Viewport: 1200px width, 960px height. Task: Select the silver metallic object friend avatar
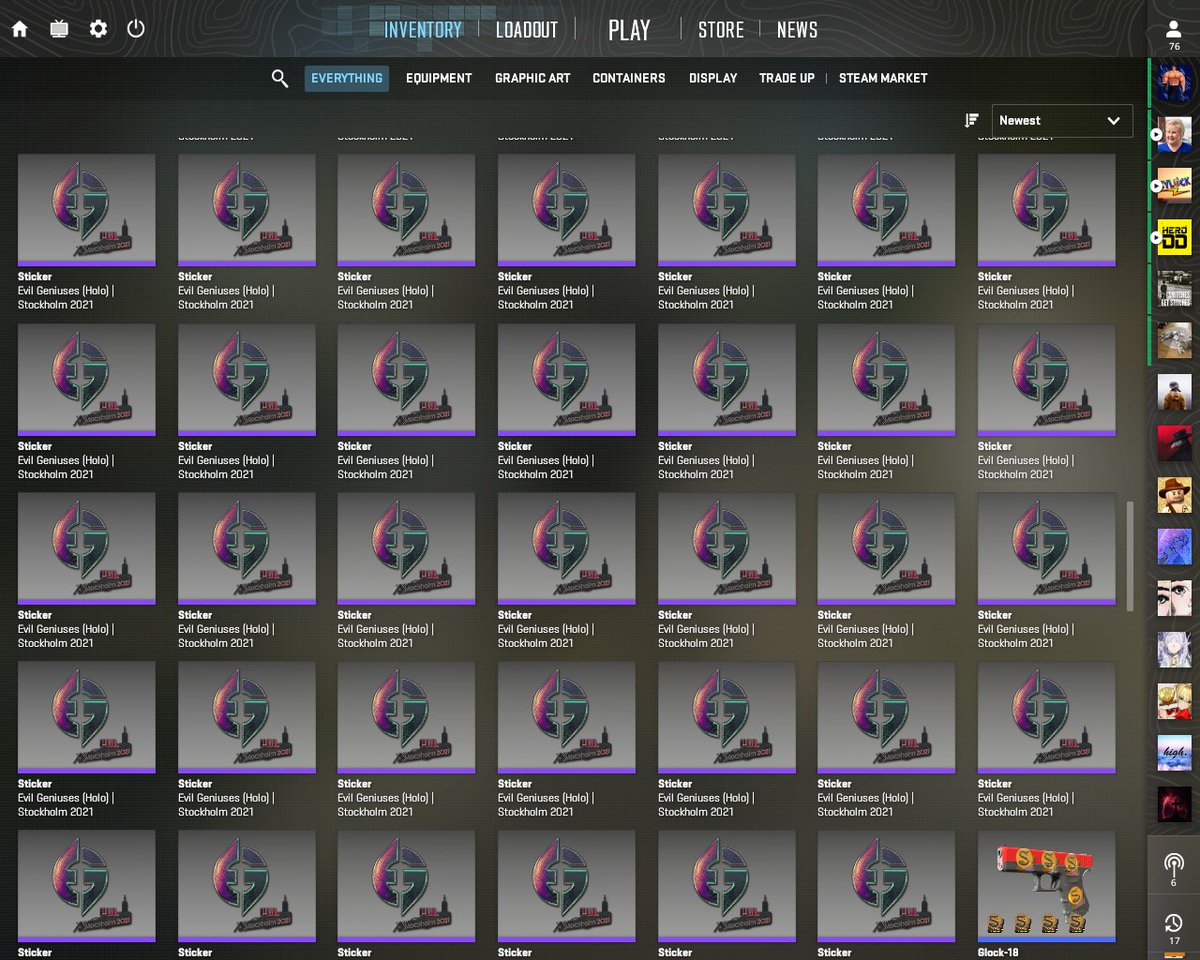1174,340
